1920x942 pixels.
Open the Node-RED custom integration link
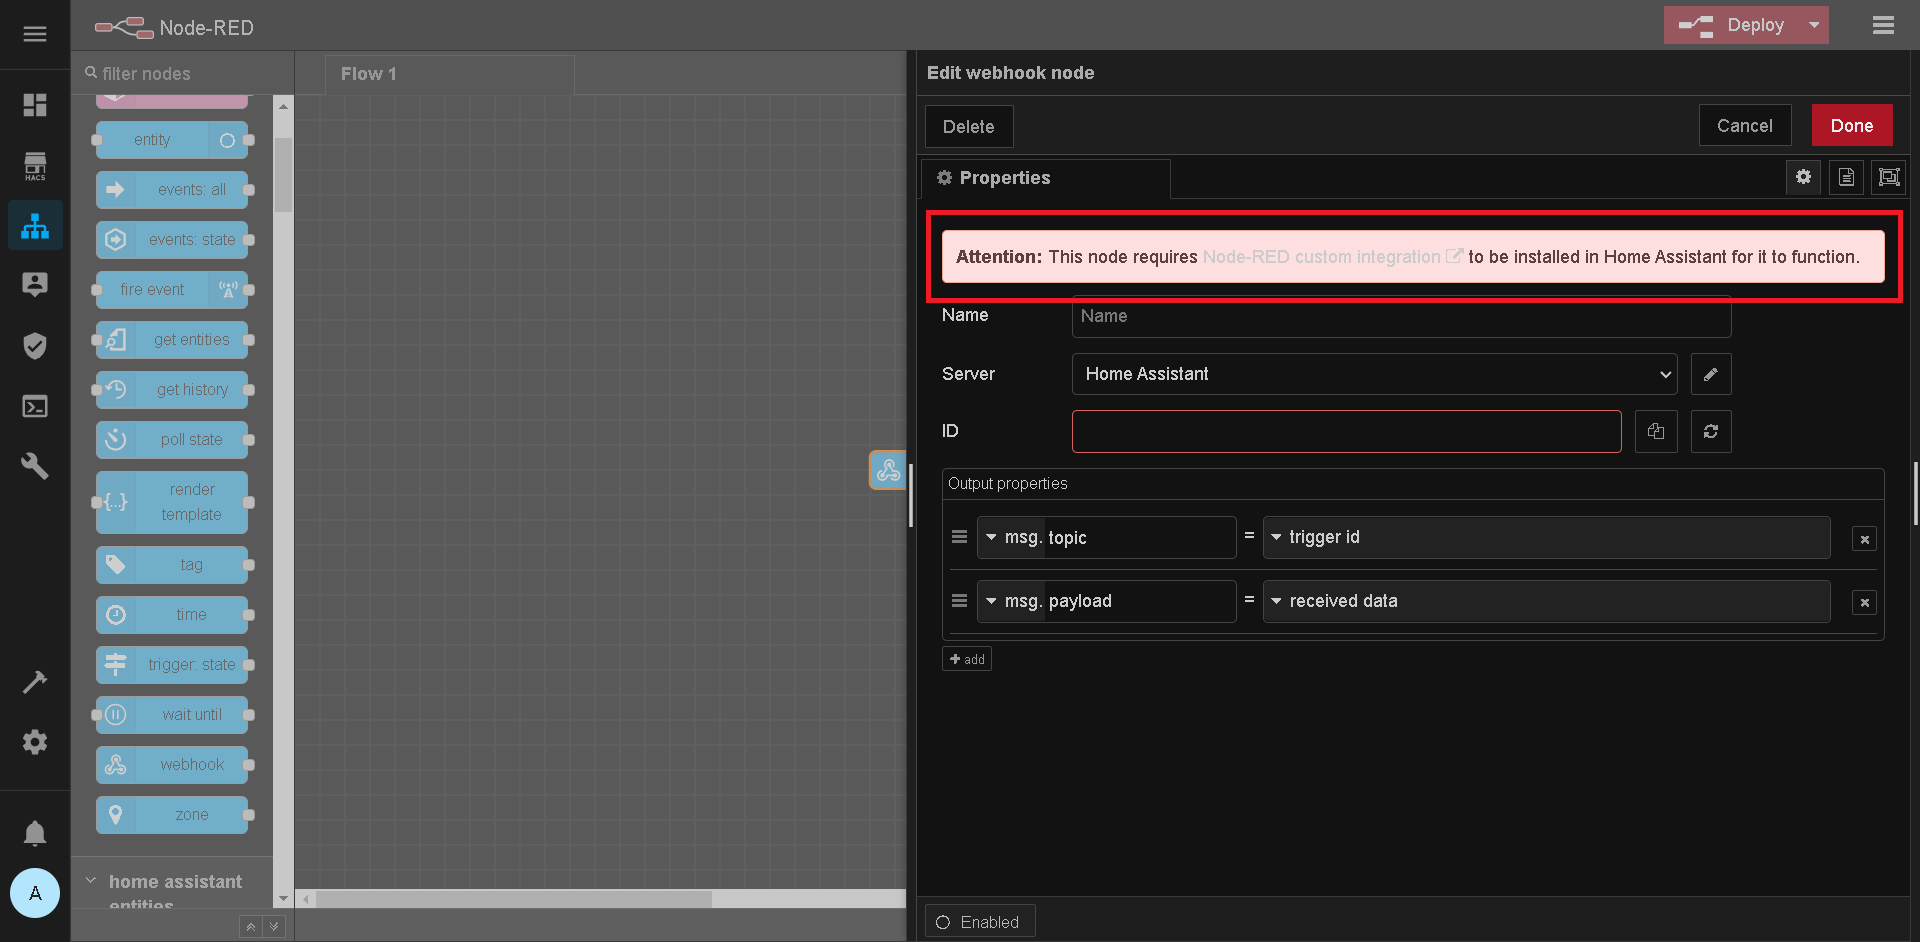(1332, 257)
